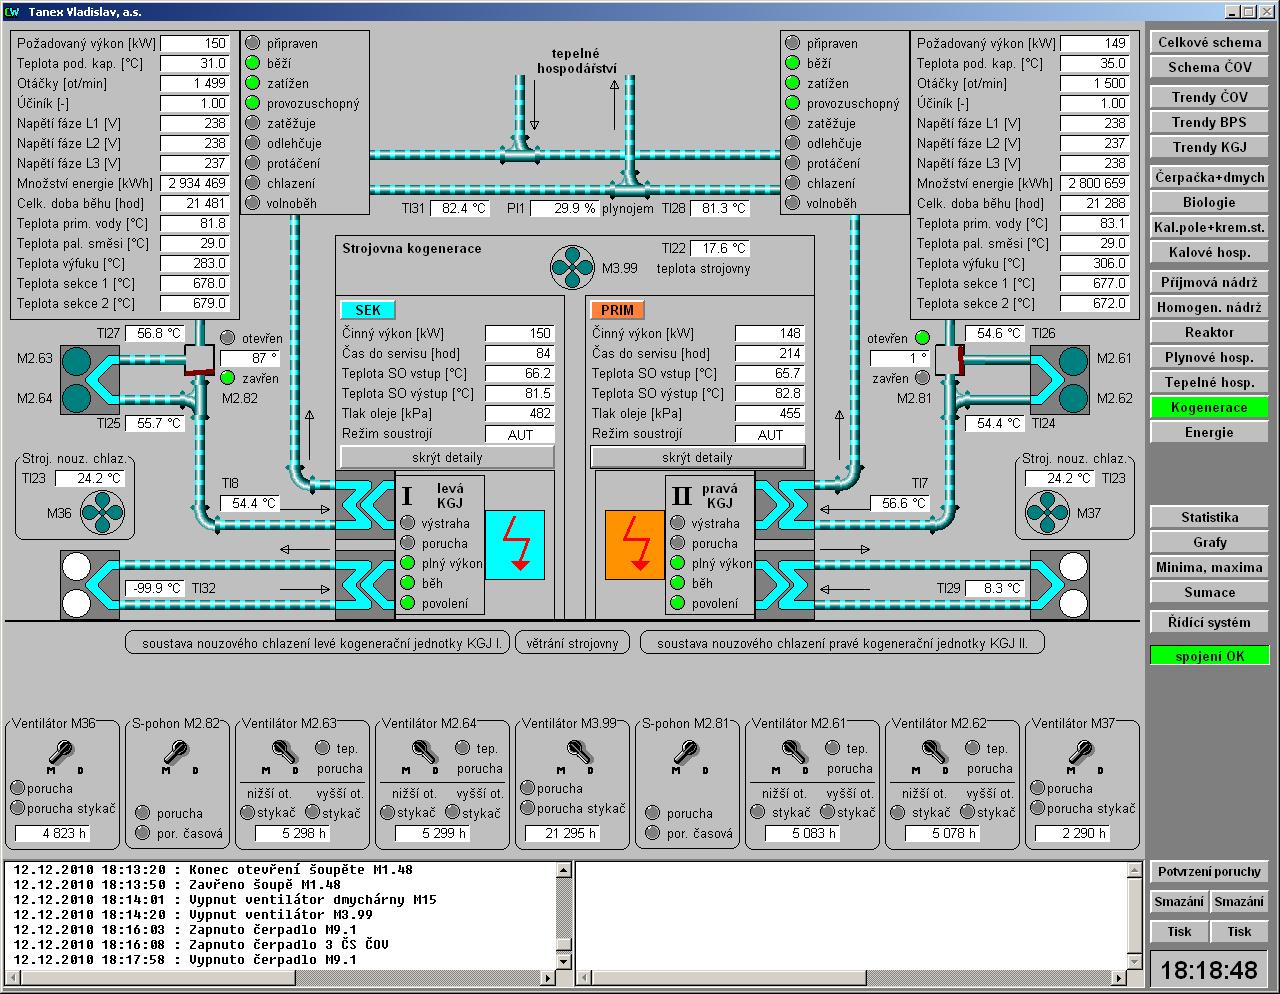Click the M2.82 valve symbol
Image resolution: width=1280 pixels, height=994 pixels.
click(201, 360)
